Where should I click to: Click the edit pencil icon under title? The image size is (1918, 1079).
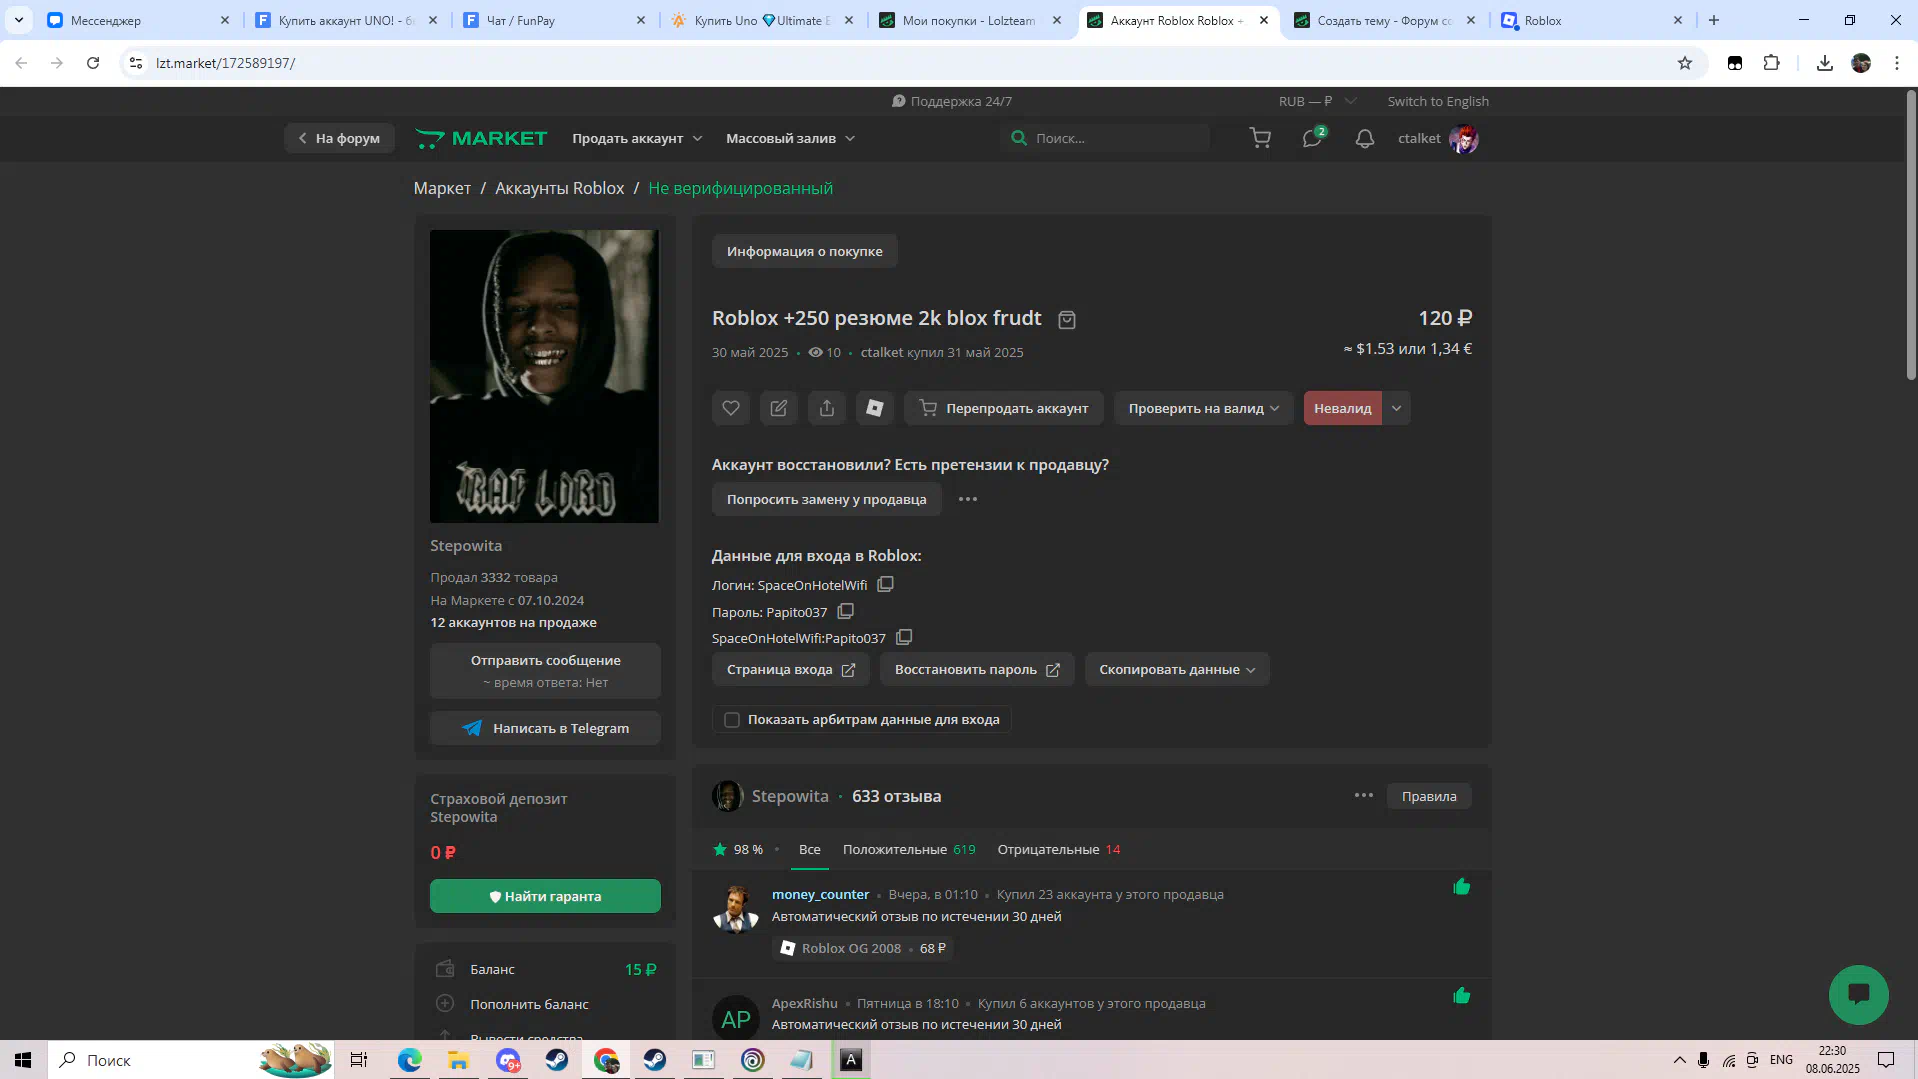[779, 408]
